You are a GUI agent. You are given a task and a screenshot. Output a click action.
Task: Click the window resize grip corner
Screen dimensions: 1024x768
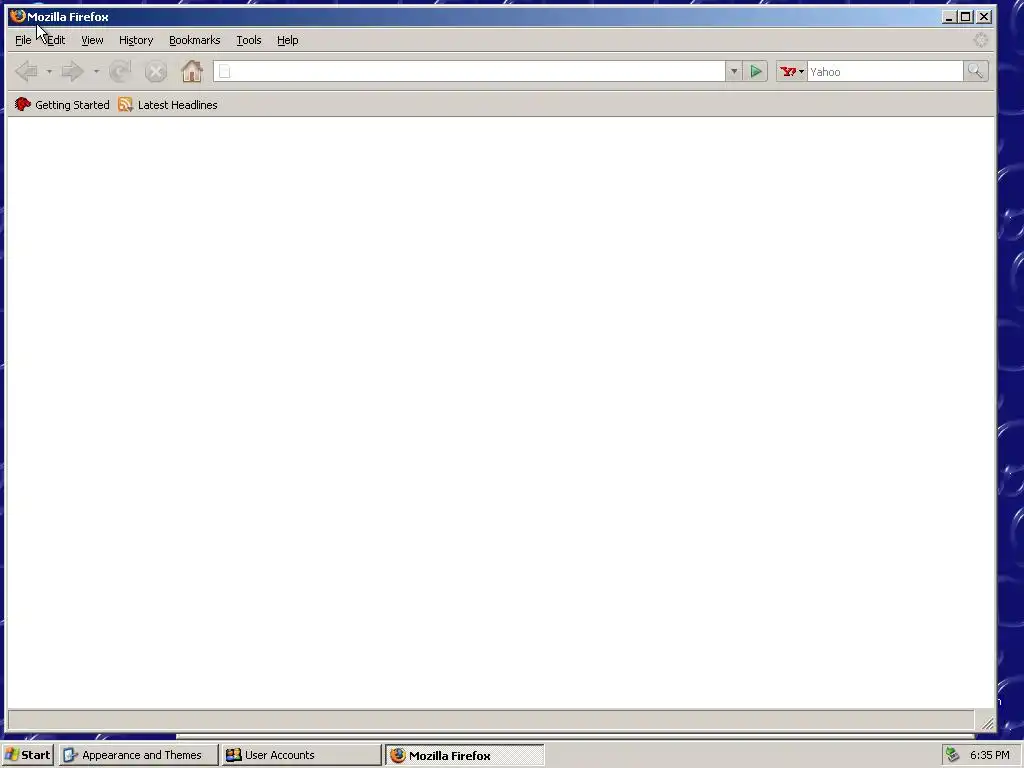(987, 724)
